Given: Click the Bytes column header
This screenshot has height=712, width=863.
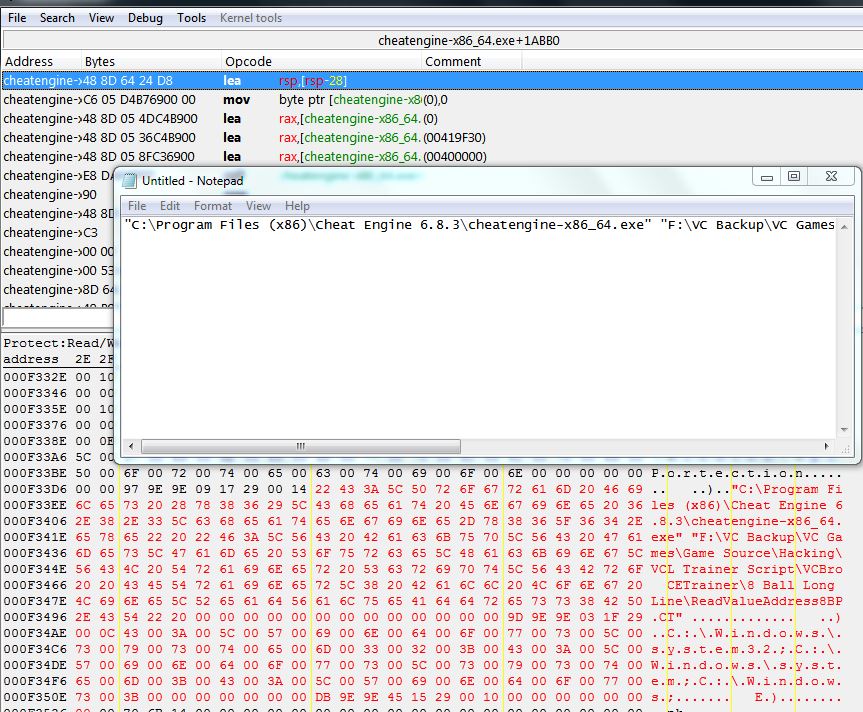Looking at the screenshot, I should pyautogui.click(x=100, y=62).
